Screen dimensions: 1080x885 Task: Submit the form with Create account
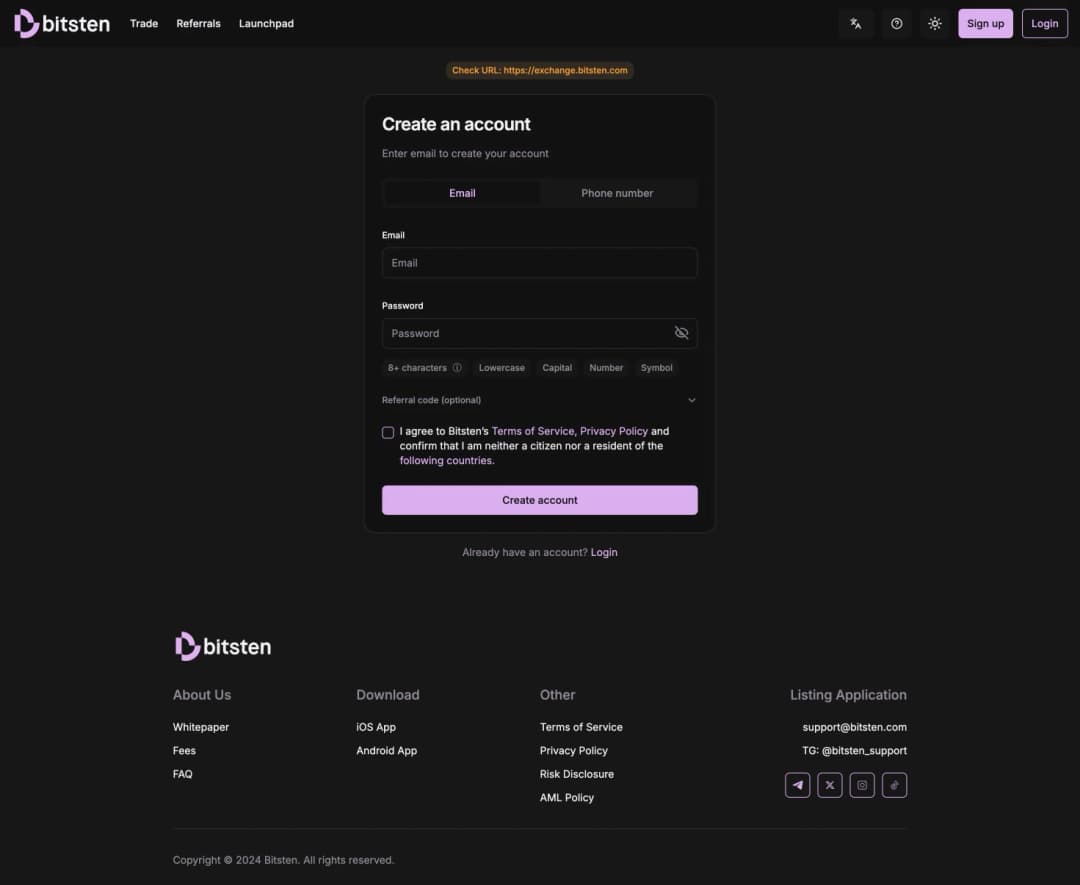539,500
